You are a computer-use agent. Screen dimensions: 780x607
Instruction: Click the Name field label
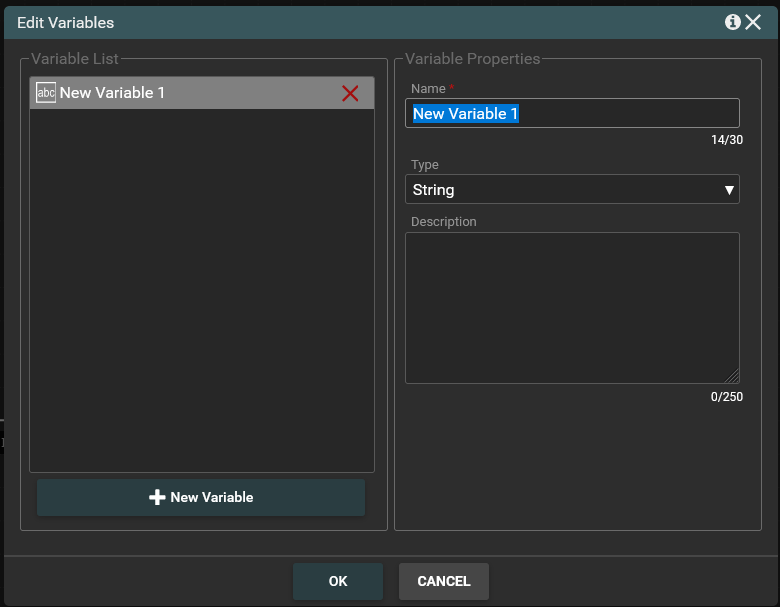(x=428, y=89)
